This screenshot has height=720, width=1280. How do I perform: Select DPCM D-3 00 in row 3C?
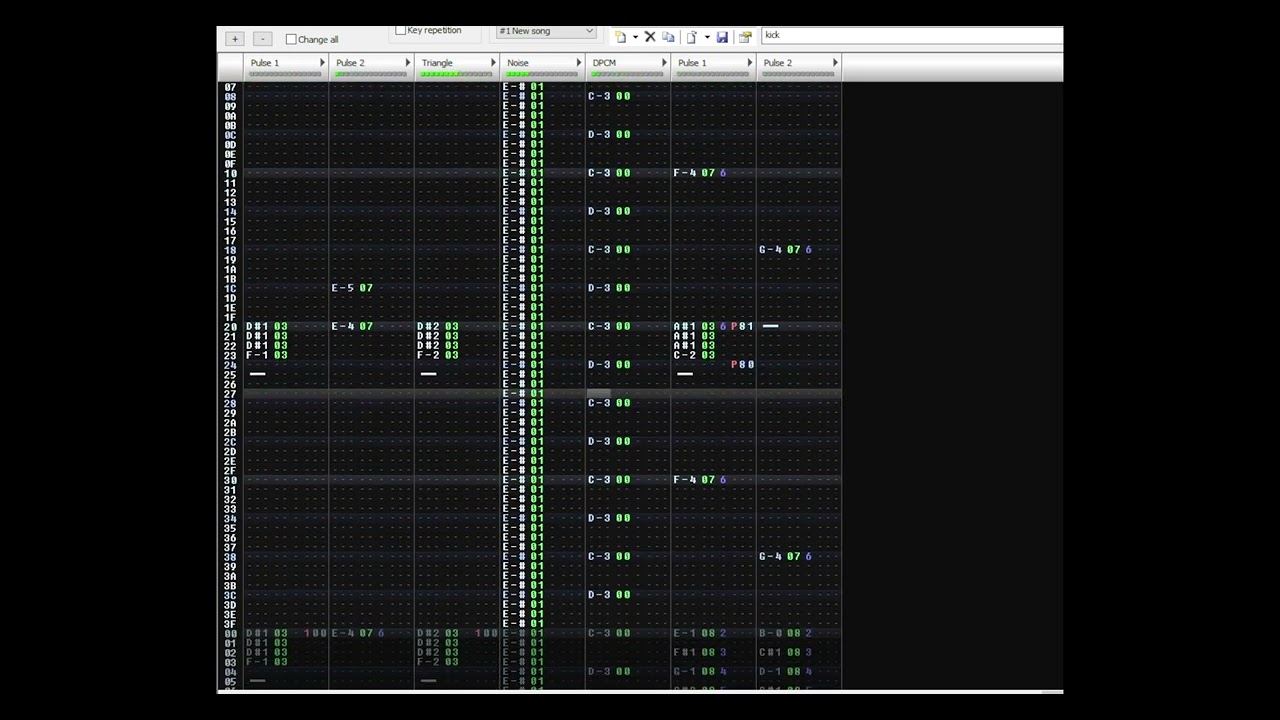point(609,595)
